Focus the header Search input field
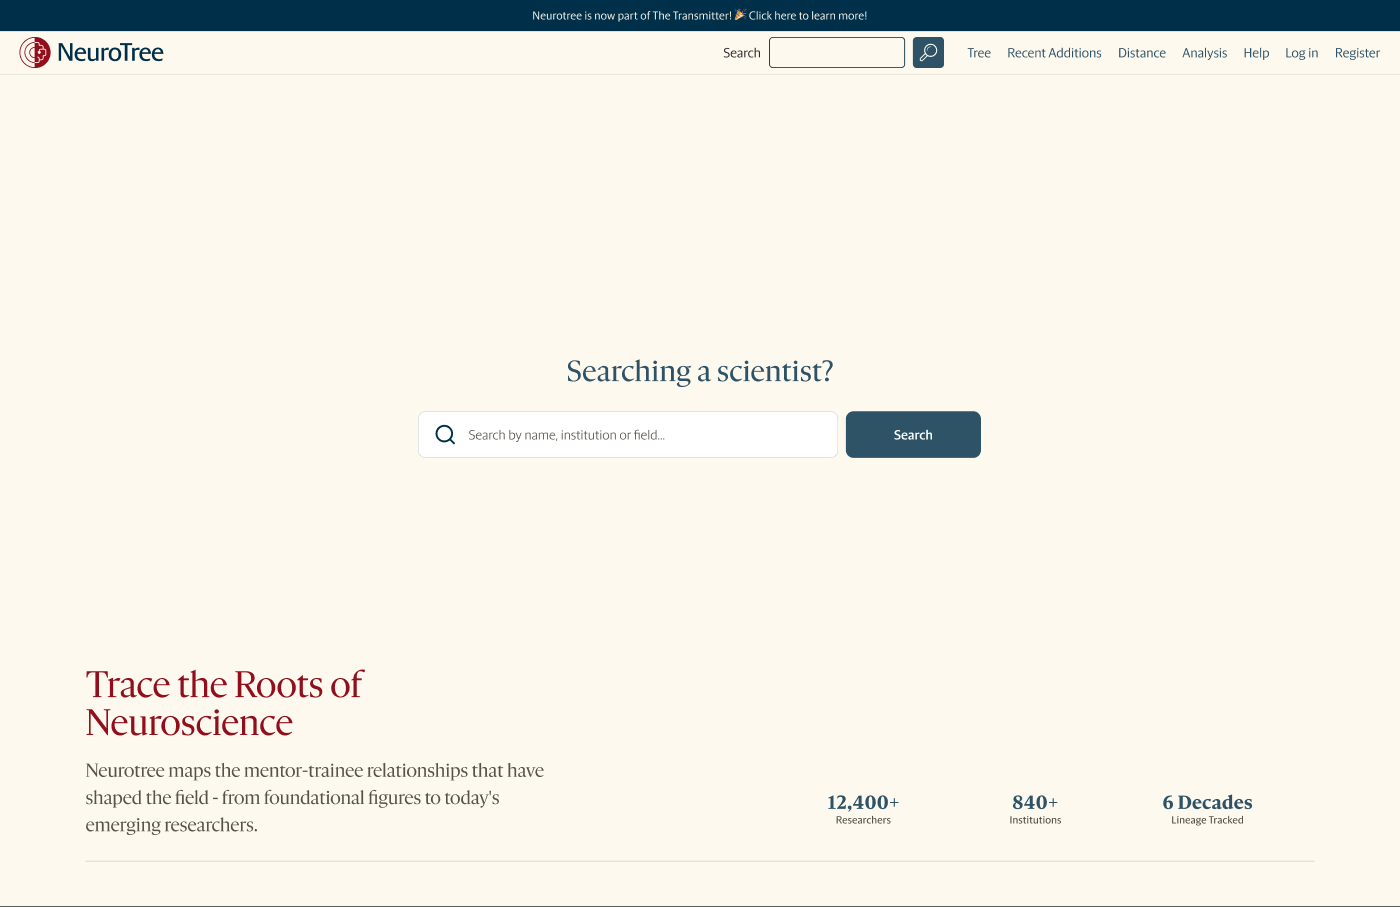The image size is (1400, 907). [837, 52]
